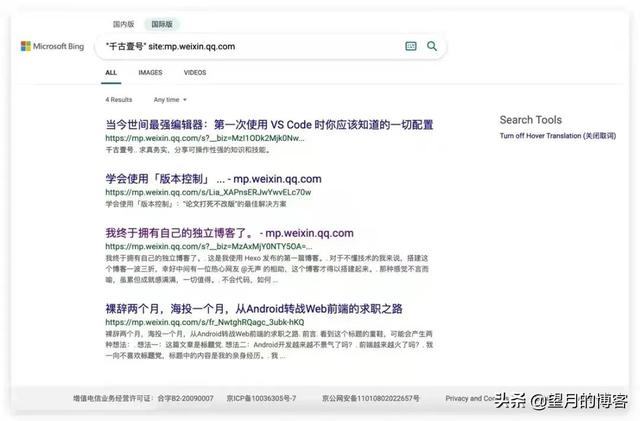Screen dimensions: 640x421
Task: Select the ALL results tab
Action: tap(111, 73)
